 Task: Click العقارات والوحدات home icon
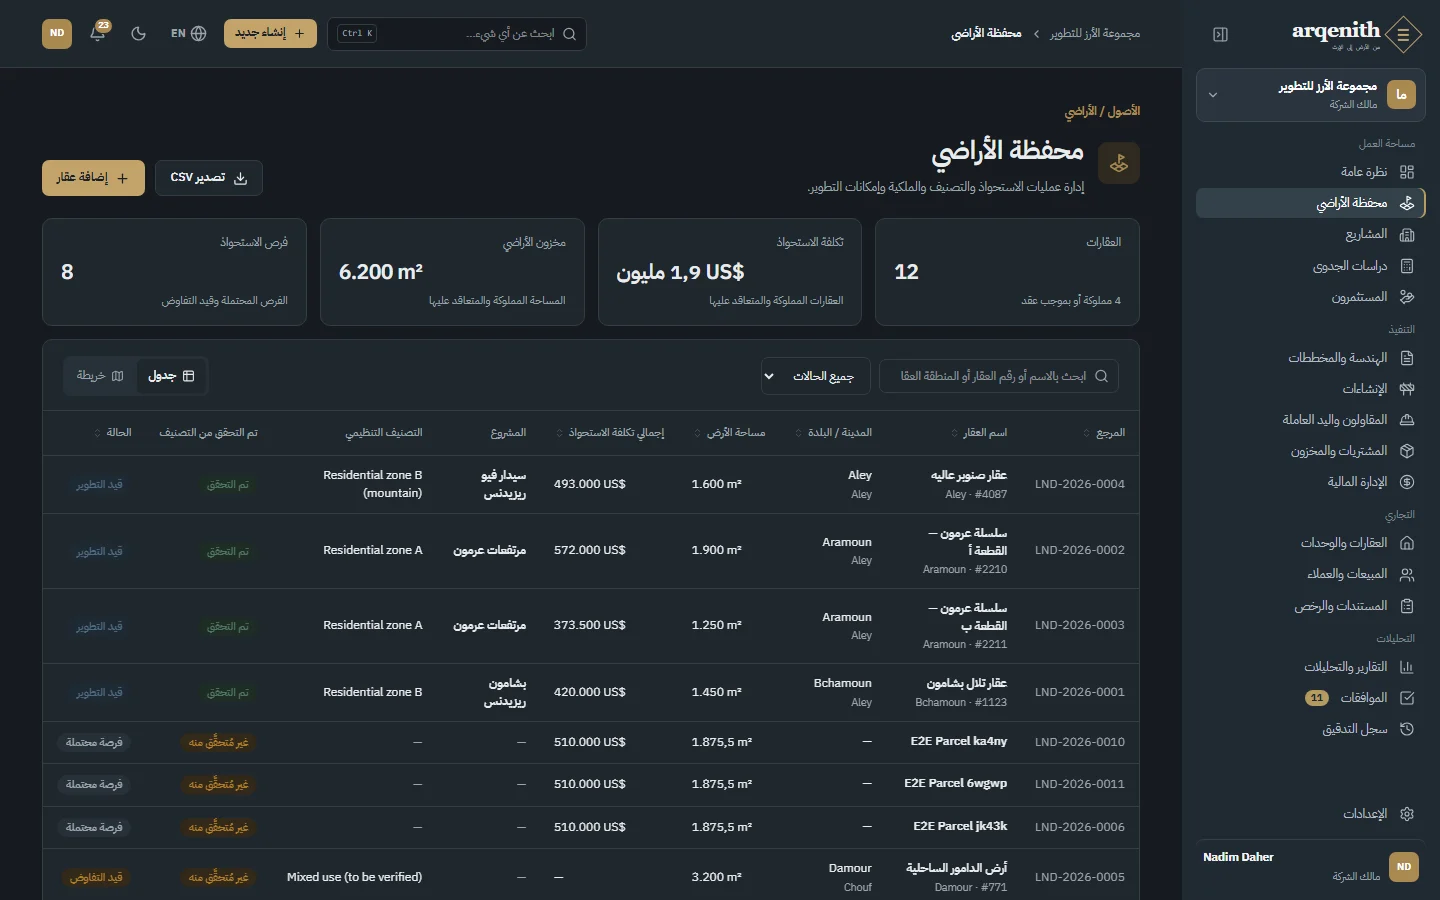tap(1407, 543)
